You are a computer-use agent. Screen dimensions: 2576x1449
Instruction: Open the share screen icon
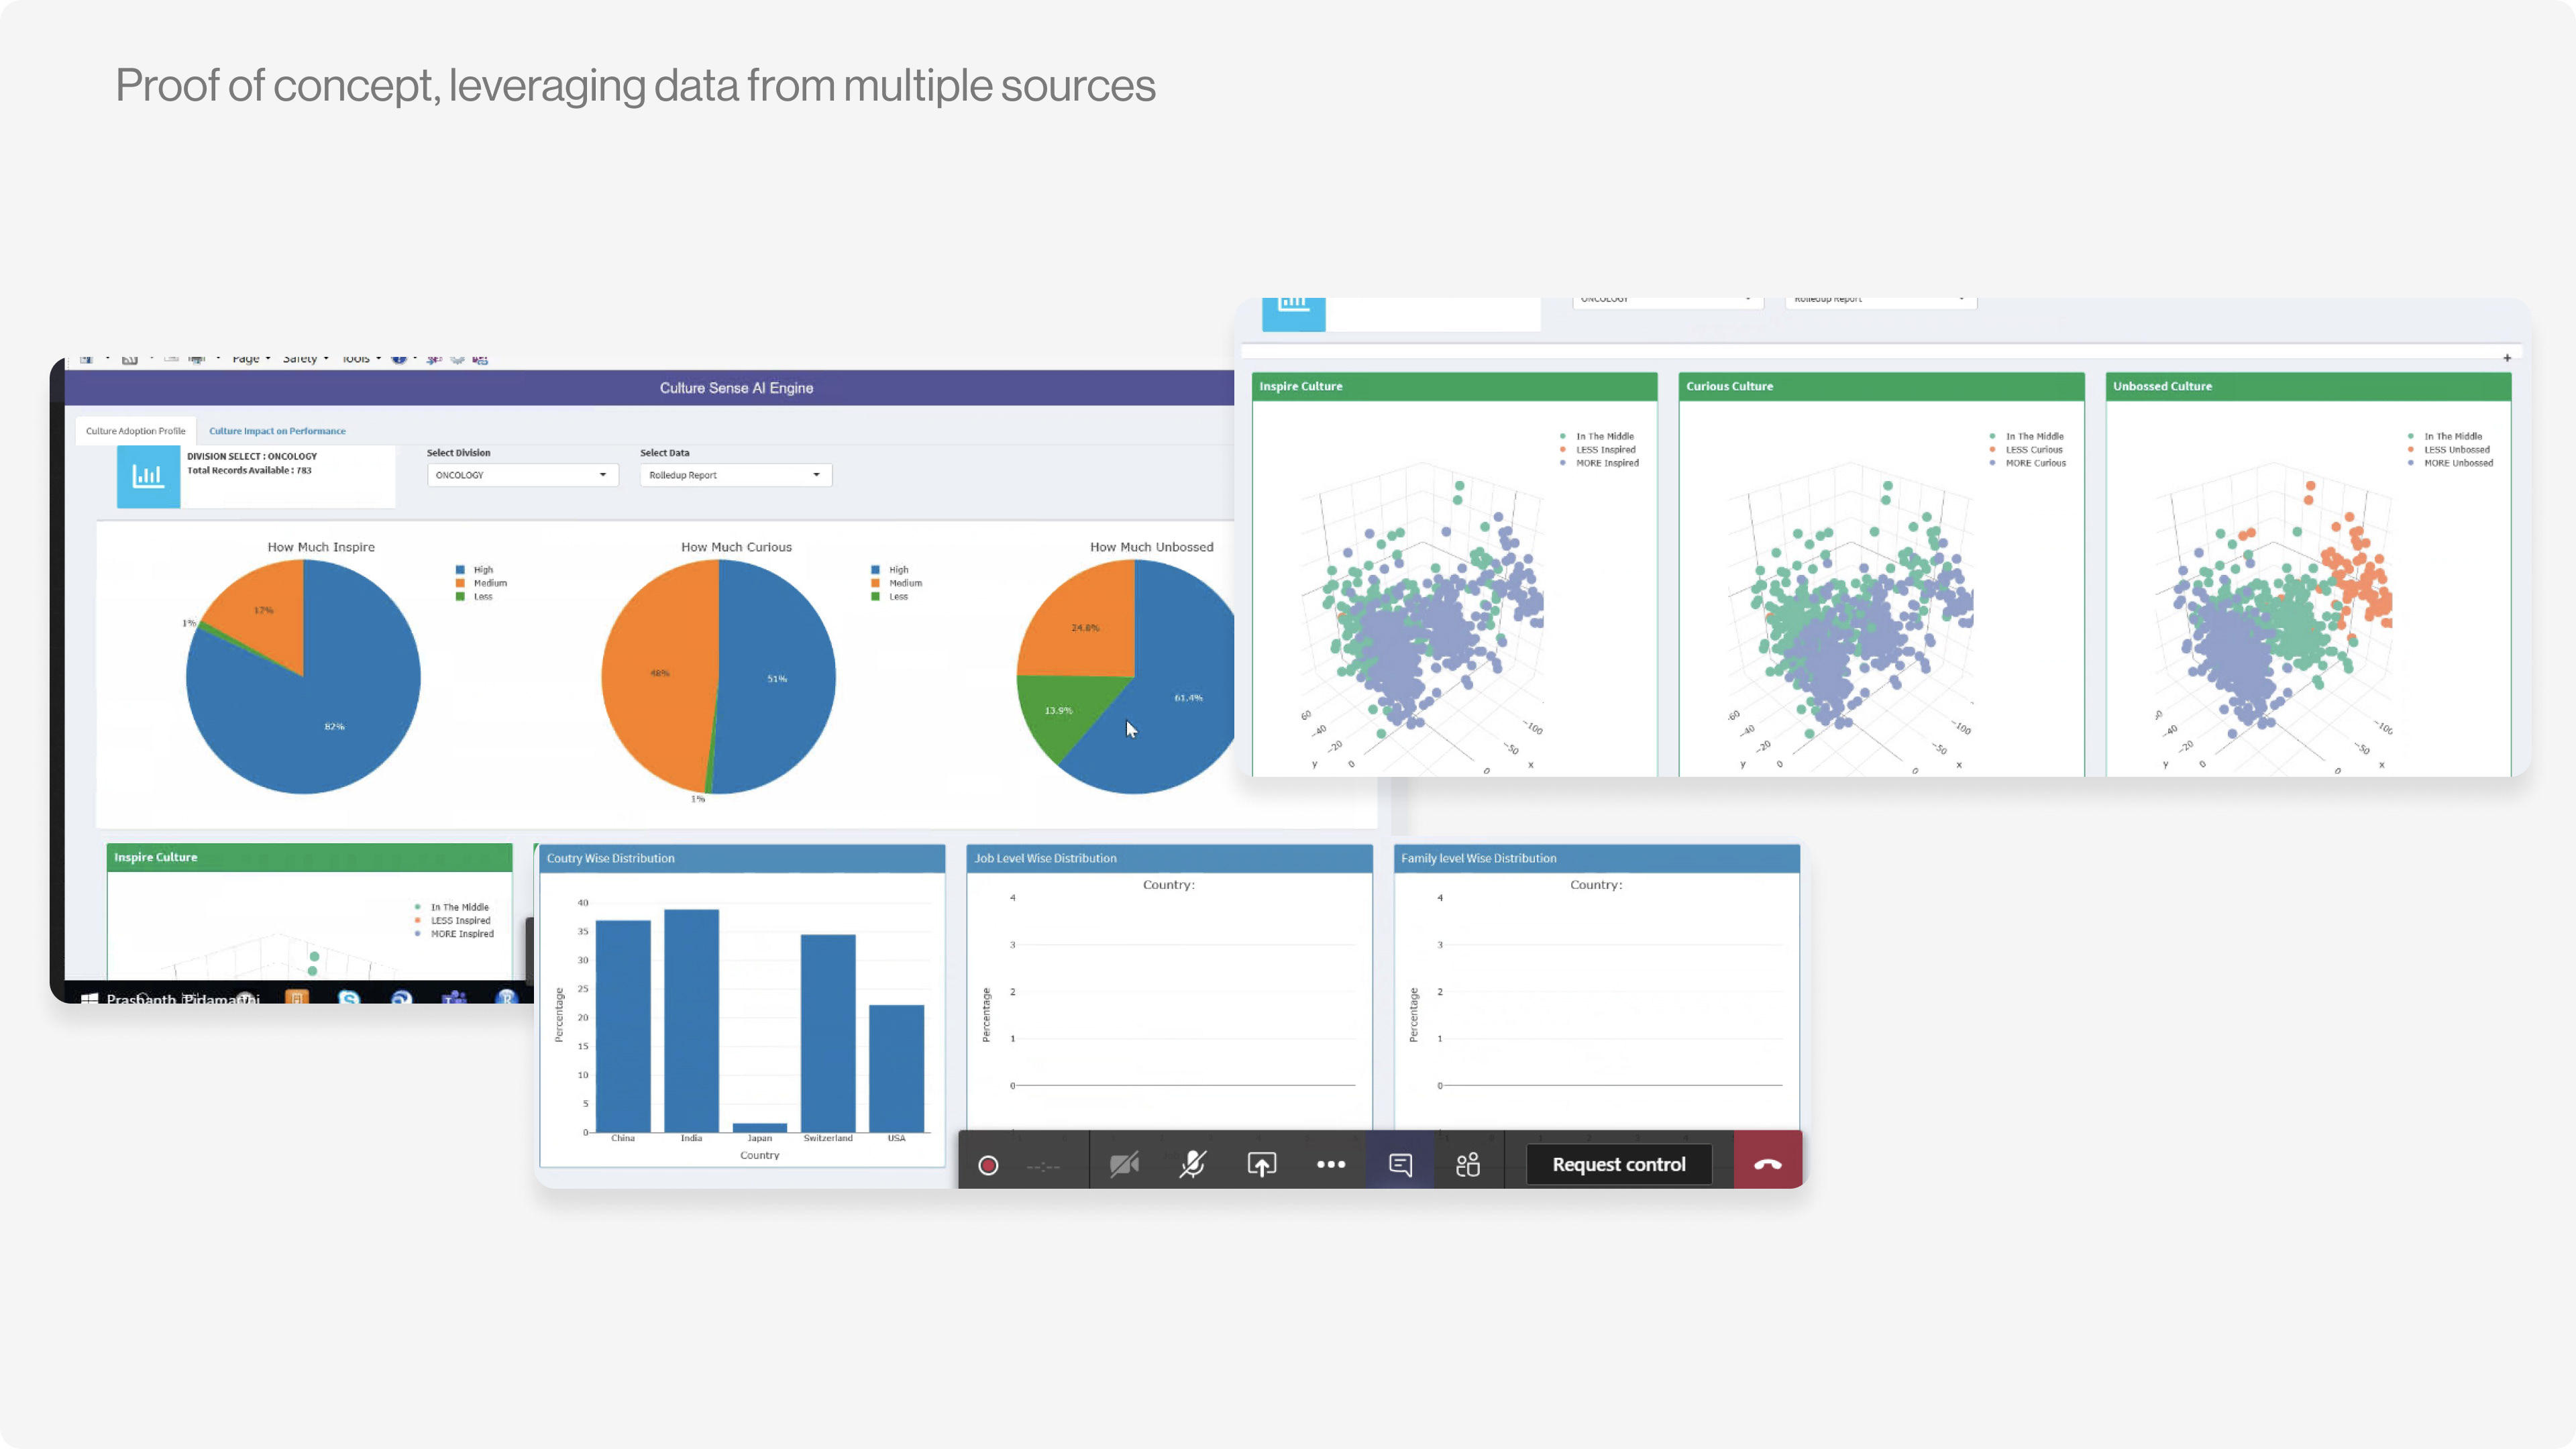tap(1261, 1165)
